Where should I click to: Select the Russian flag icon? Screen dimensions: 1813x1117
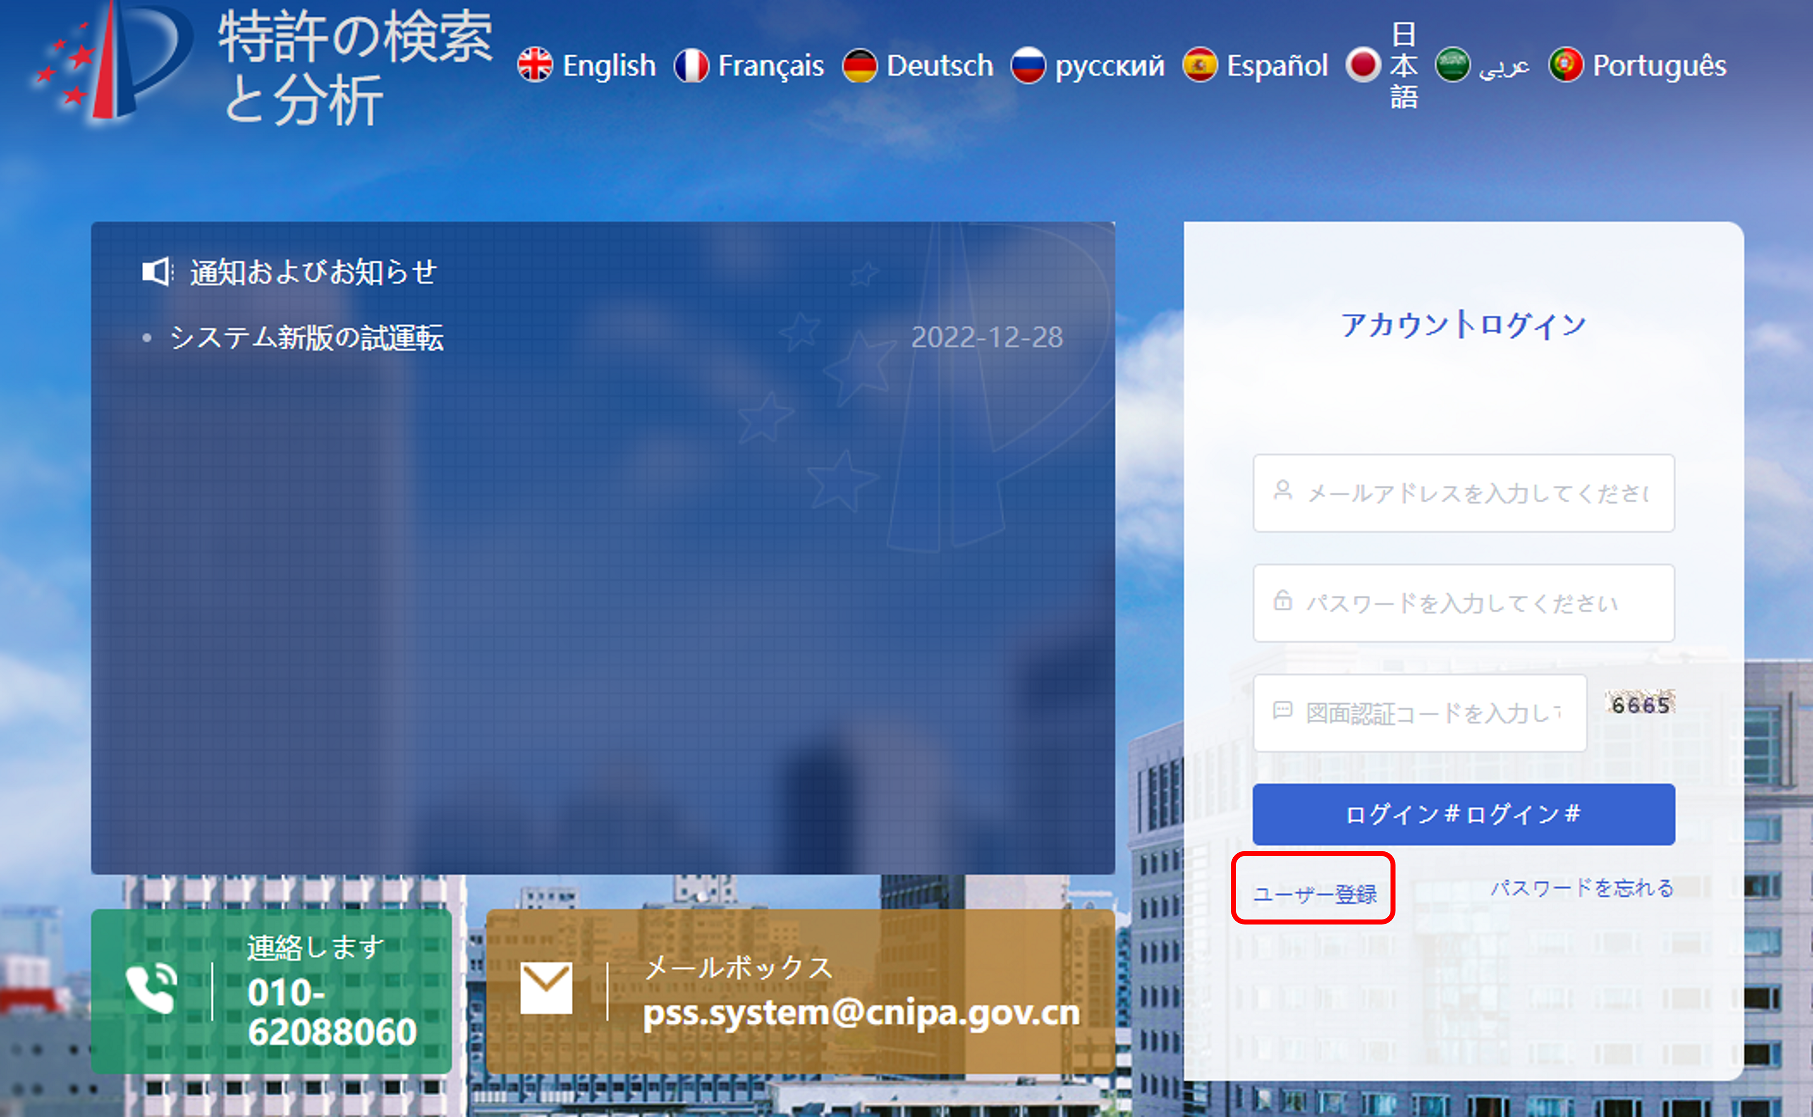pyautogui.click(x=1029, y=65)
